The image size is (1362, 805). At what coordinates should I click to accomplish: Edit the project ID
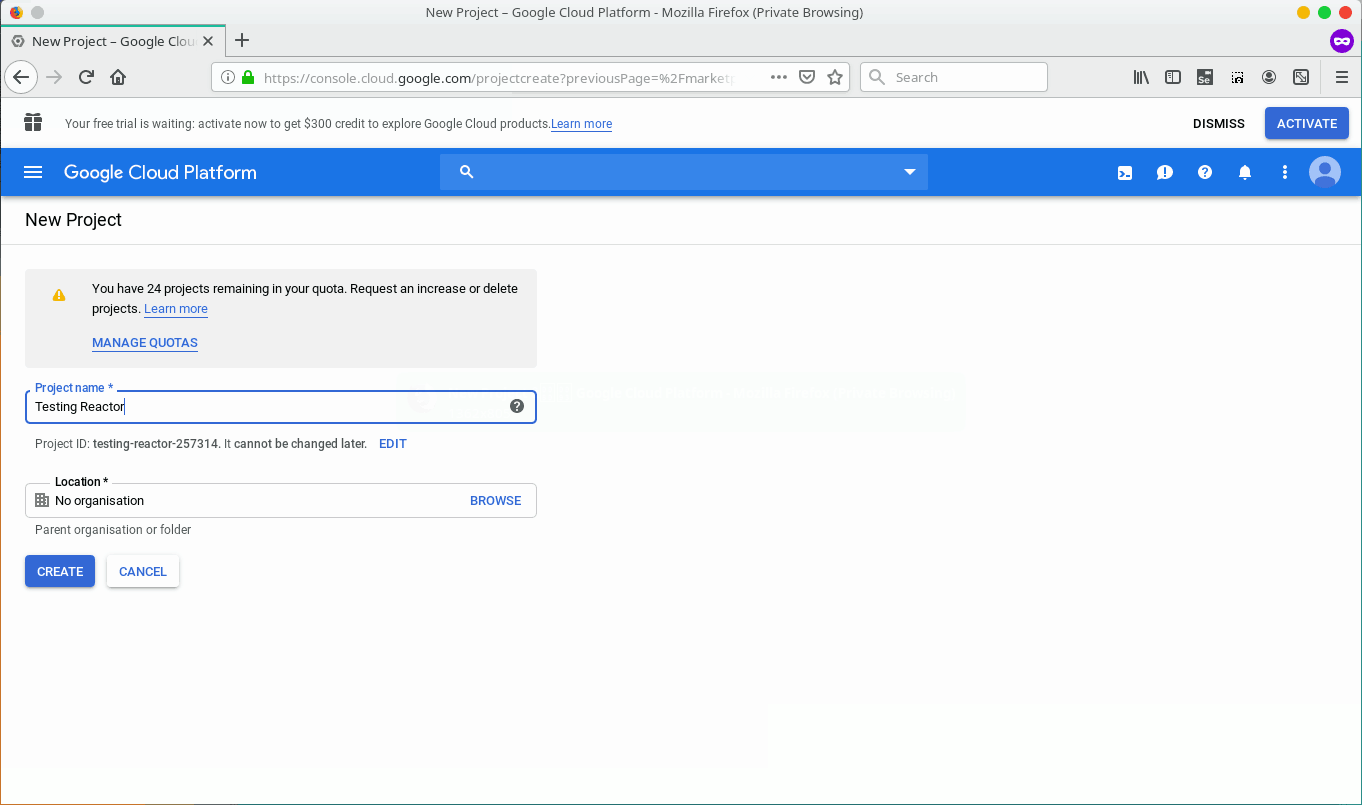click(393, 444)
